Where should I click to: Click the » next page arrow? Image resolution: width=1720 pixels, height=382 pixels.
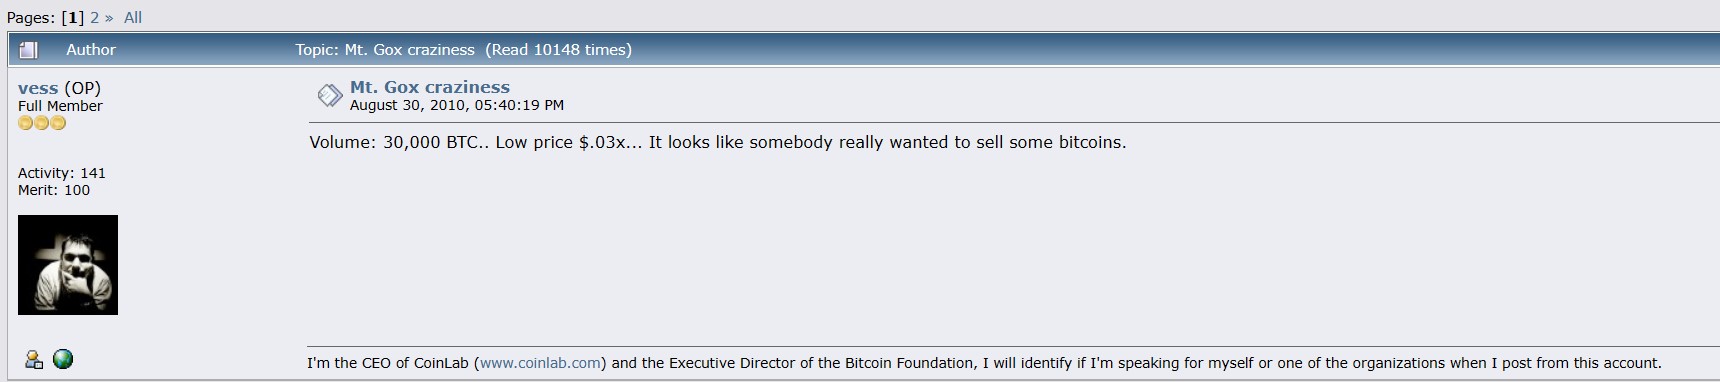point(109,17)
